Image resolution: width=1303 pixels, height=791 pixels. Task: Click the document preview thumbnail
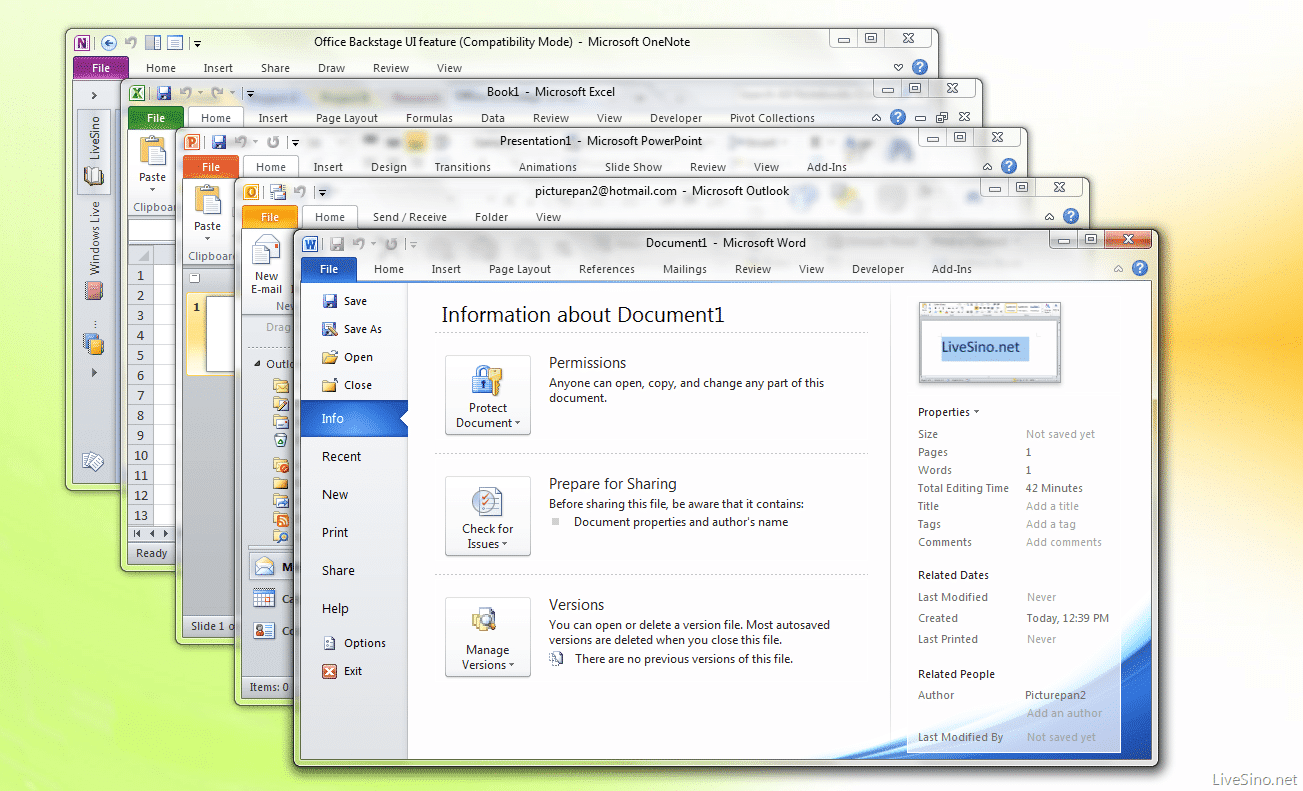point(989,343)
